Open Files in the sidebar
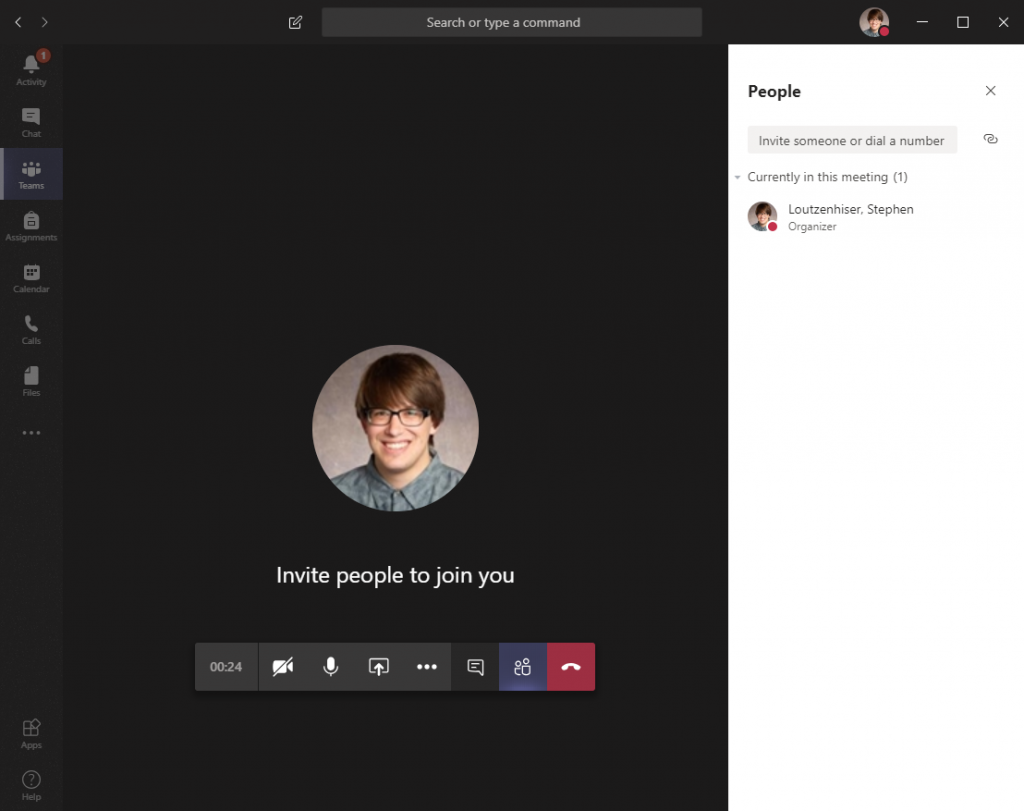The width and height of the screenshot is (1024, 811). 31,381
